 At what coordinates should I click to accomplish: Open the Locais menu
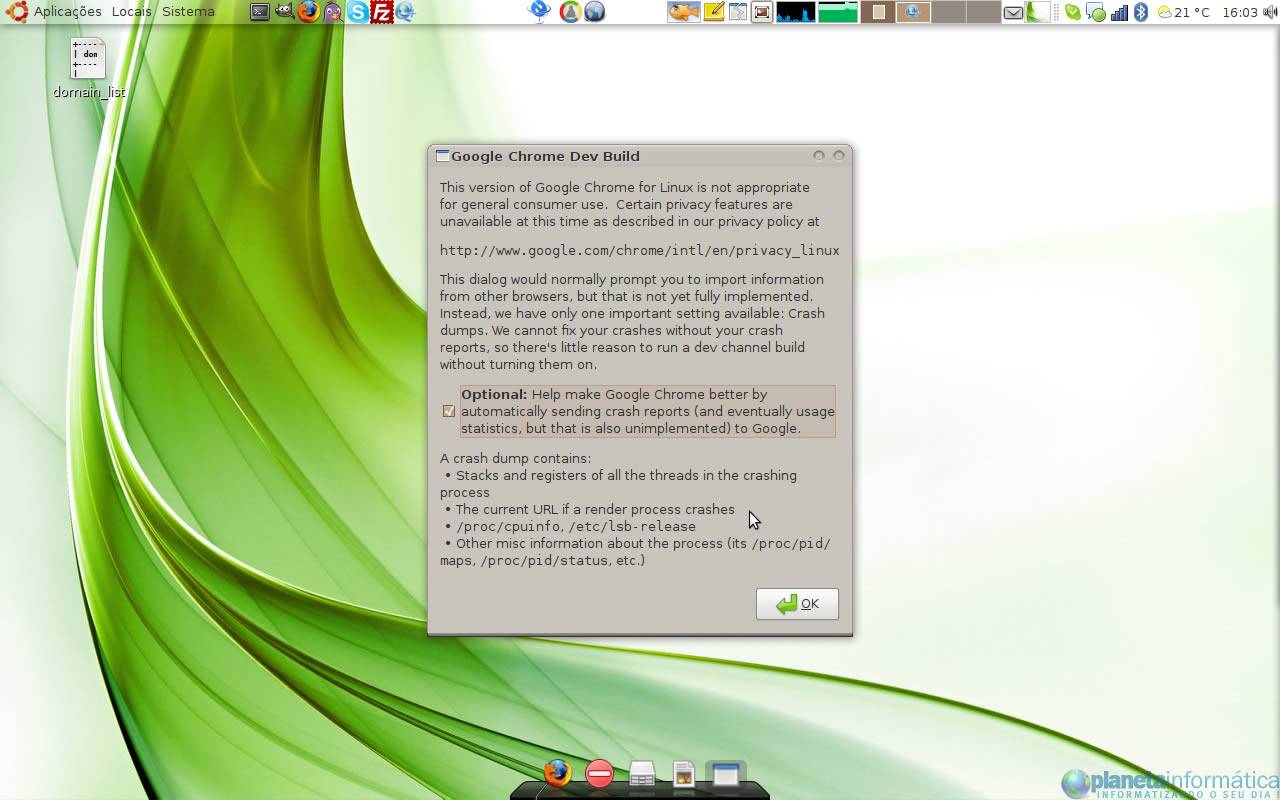(132, 12)
